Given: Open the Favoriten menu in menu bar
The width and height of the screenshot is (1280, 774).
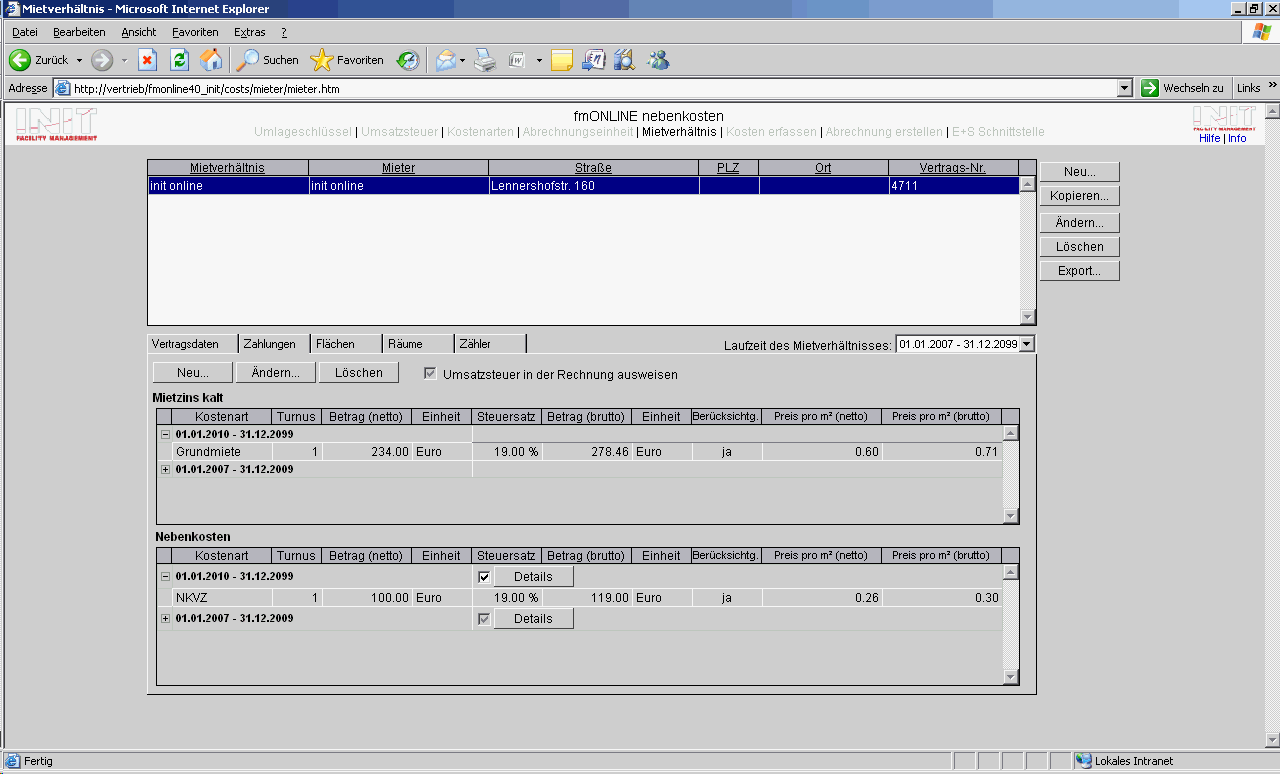Looking at the screenshot, I should click(x=195, y=32).
